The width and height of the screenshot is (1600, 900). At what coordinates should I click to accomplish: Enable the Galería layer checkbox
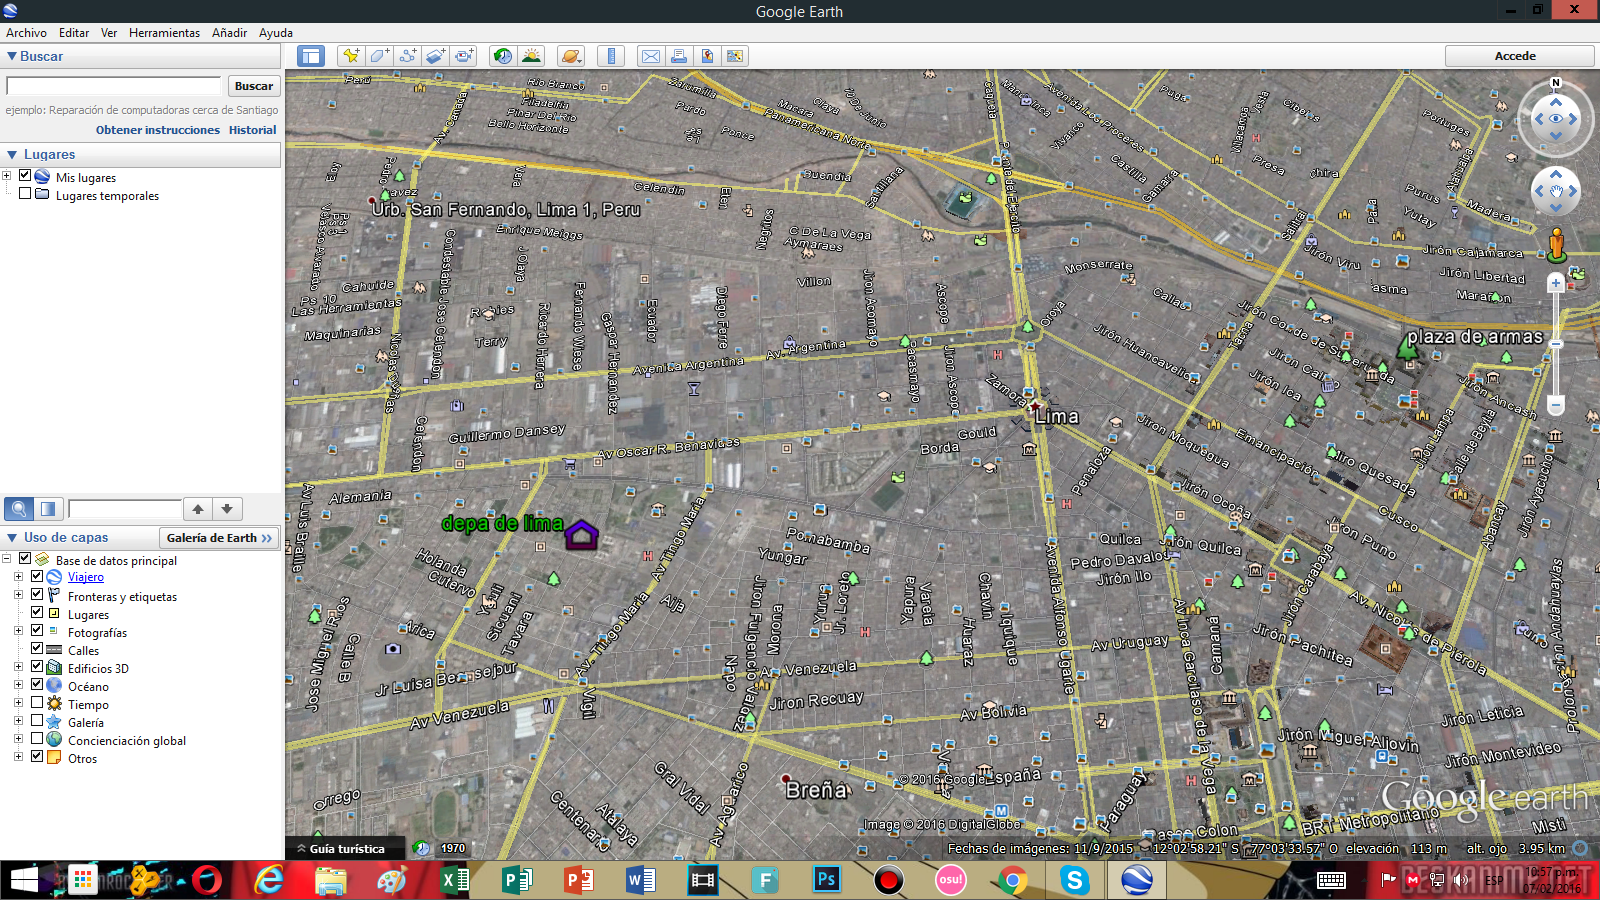[x=37, y=721]
